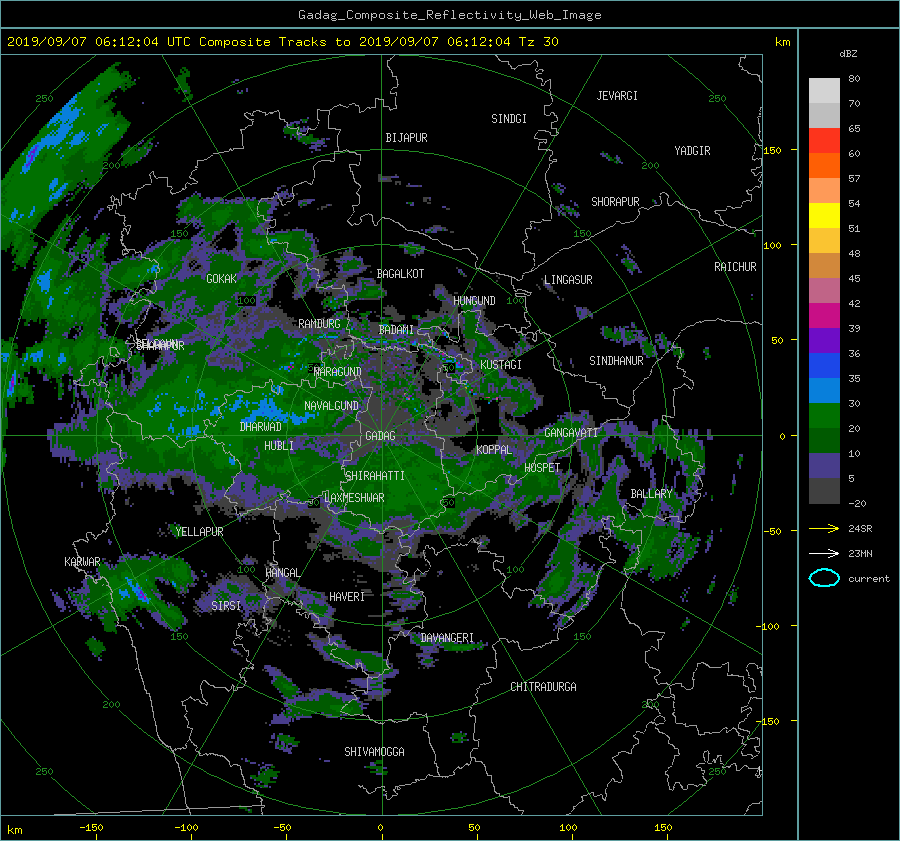Click the YADGIR city label

(x=692, y=151)
